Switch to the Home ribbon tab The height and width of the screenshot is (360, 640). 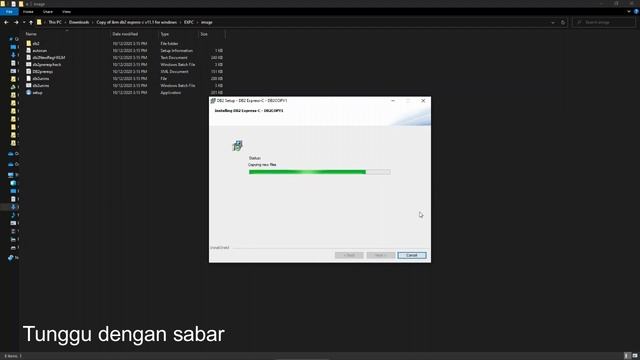(28, 12)
